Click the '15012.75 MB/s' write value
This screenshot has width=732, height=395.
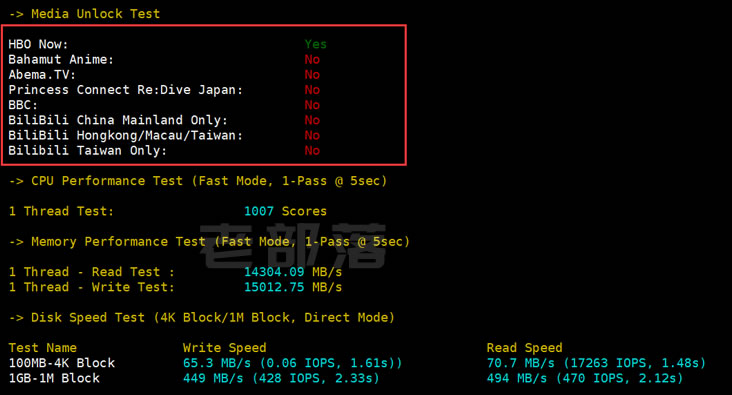tap(293, 287)
